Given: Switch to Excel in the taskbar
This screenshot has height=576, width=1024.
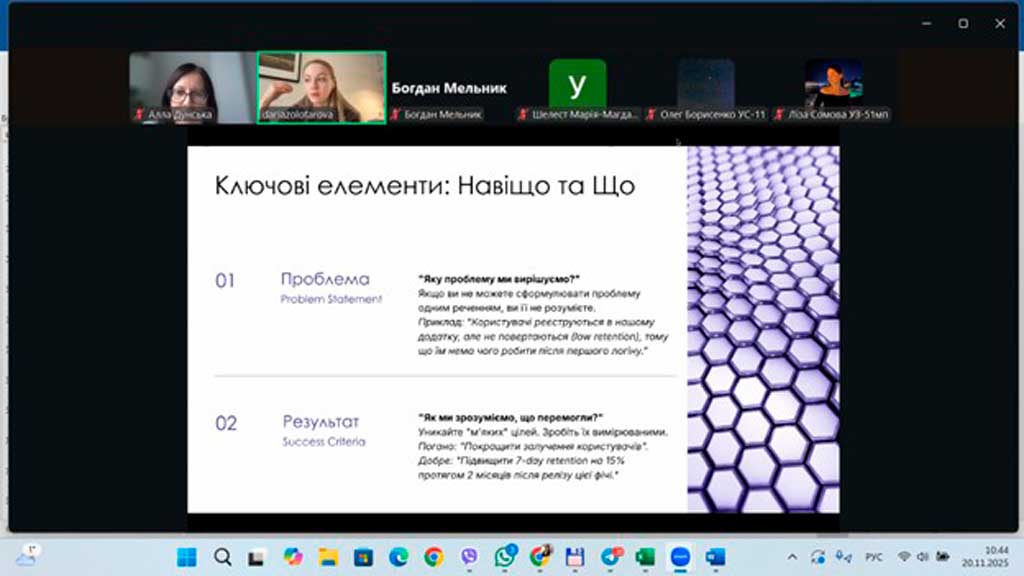Looking at the screenshot, I should (x=644, y=556).
